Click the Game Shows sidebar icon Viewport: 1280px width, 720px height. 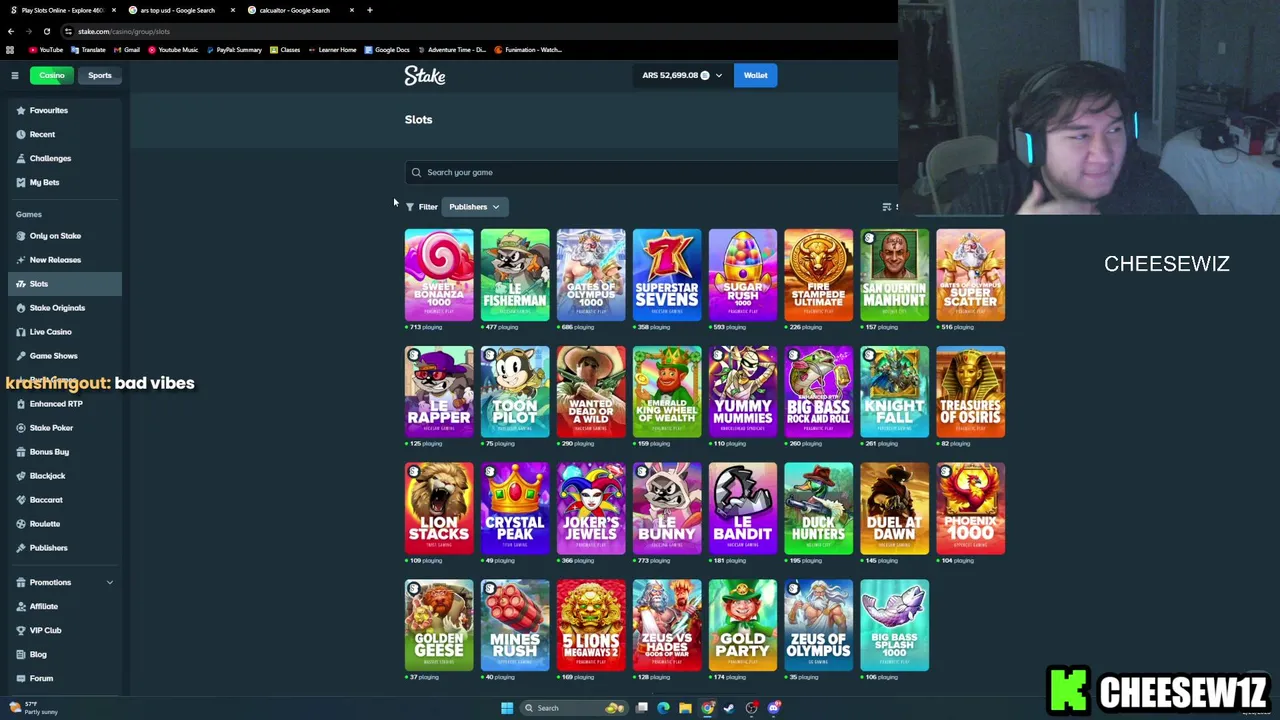pyautogui.click(x=21, y=356)
